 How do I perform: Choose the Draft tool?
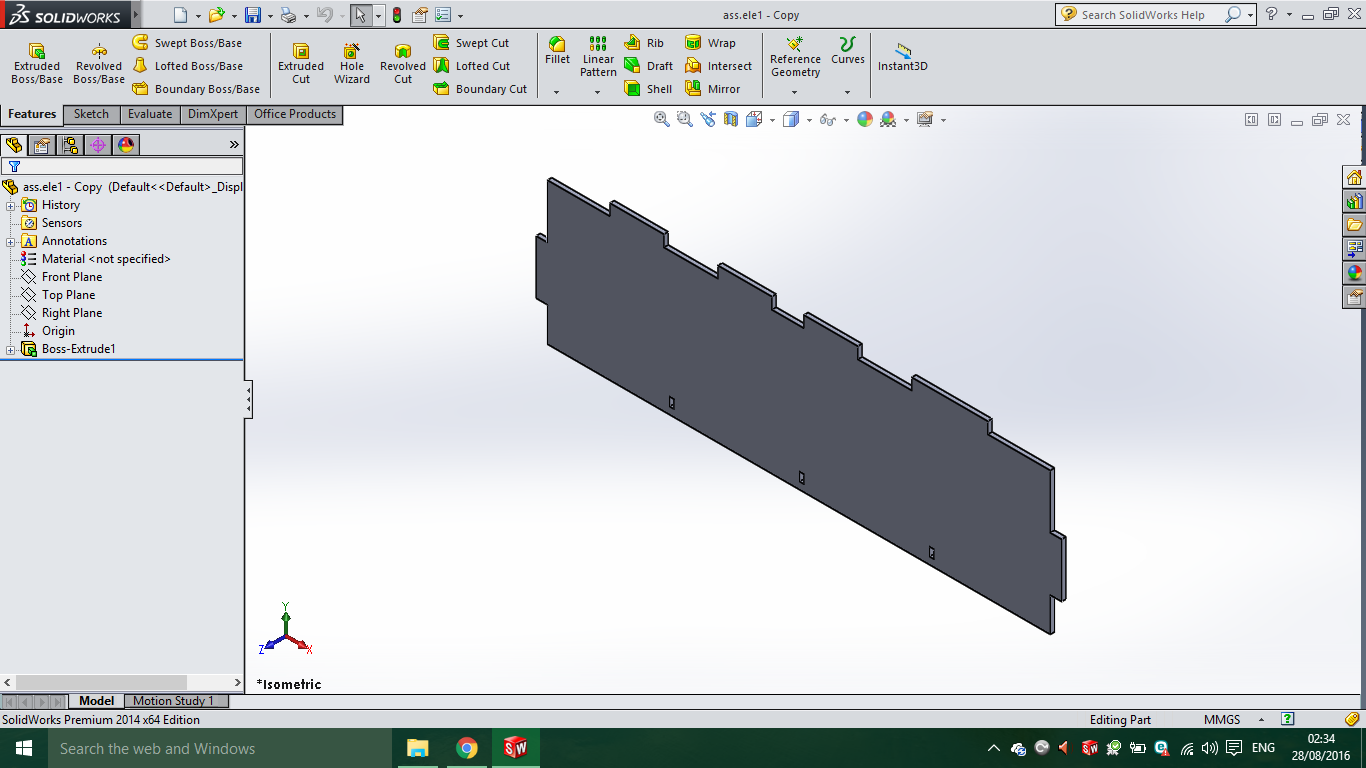click(648, 66)
